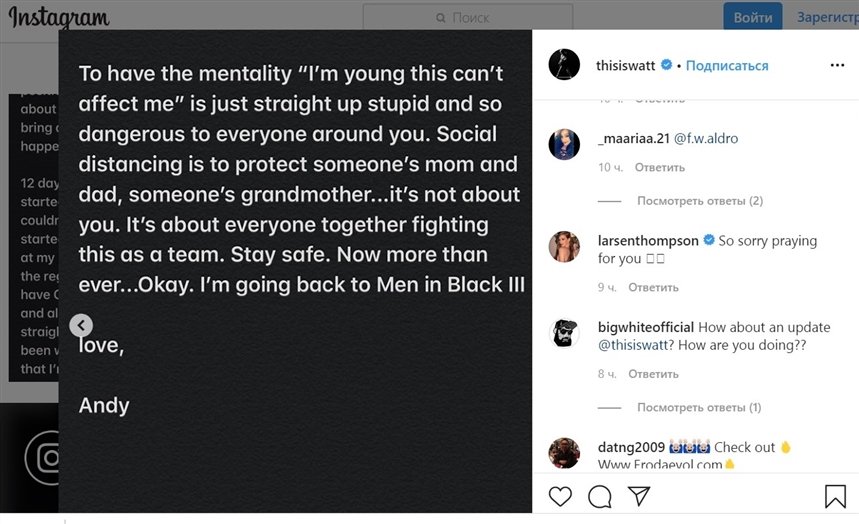Open datng2009 profile avatar

click(564, 452)
